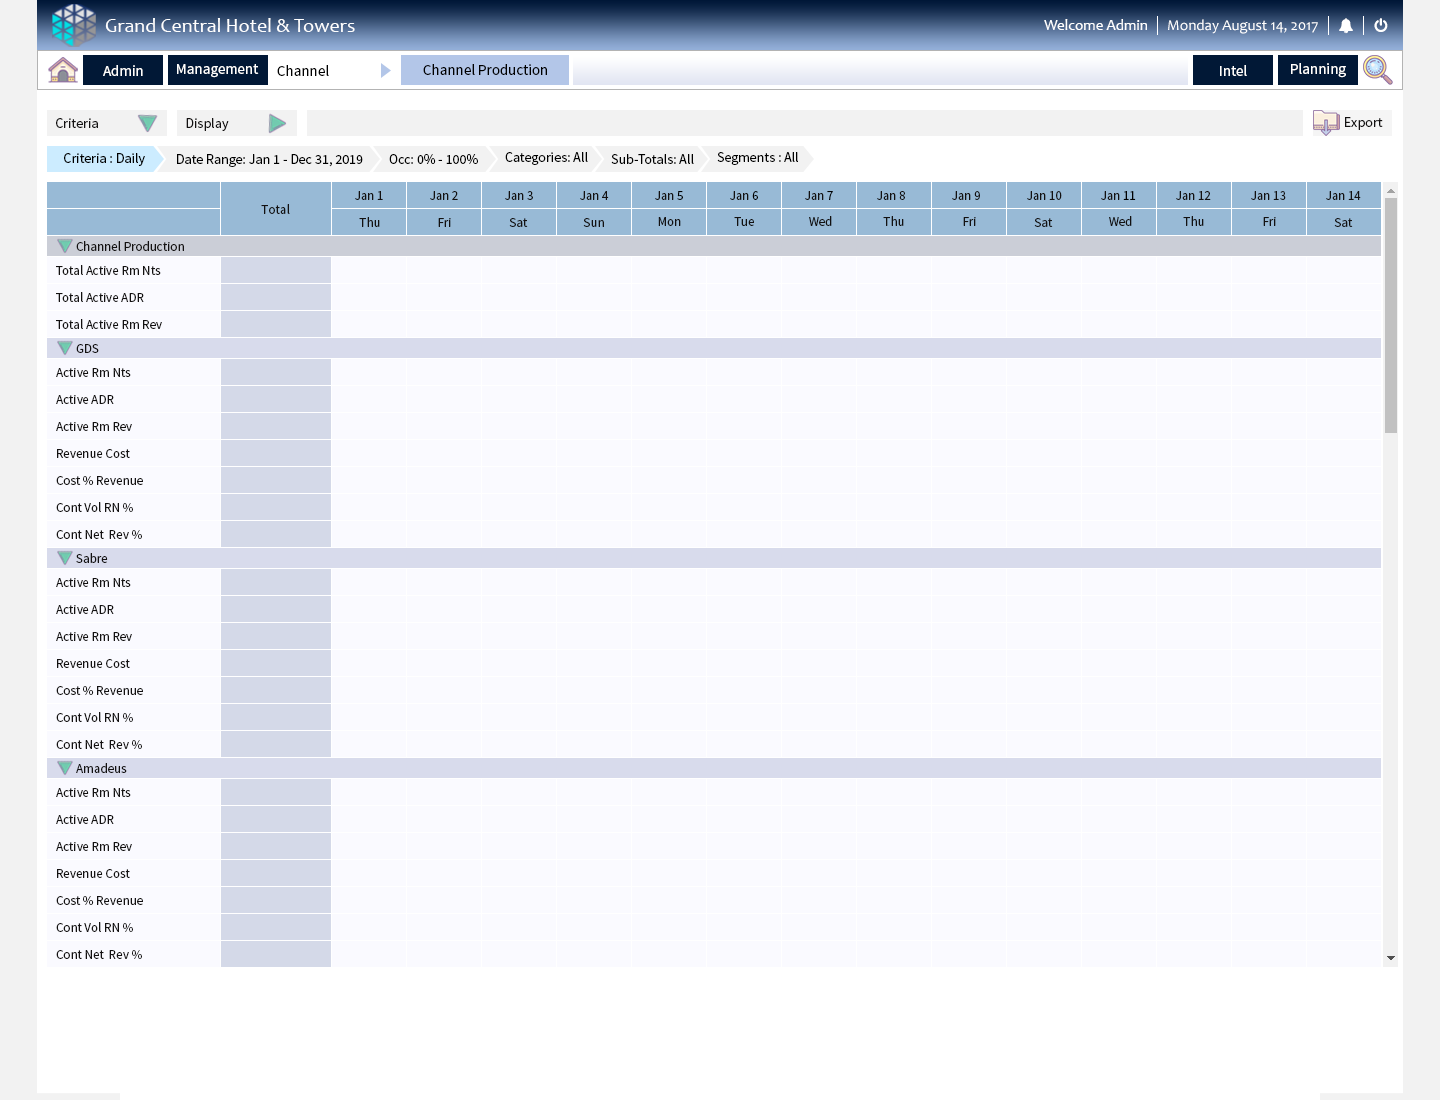Open the notifications bell icon

tap(1346, 26)
